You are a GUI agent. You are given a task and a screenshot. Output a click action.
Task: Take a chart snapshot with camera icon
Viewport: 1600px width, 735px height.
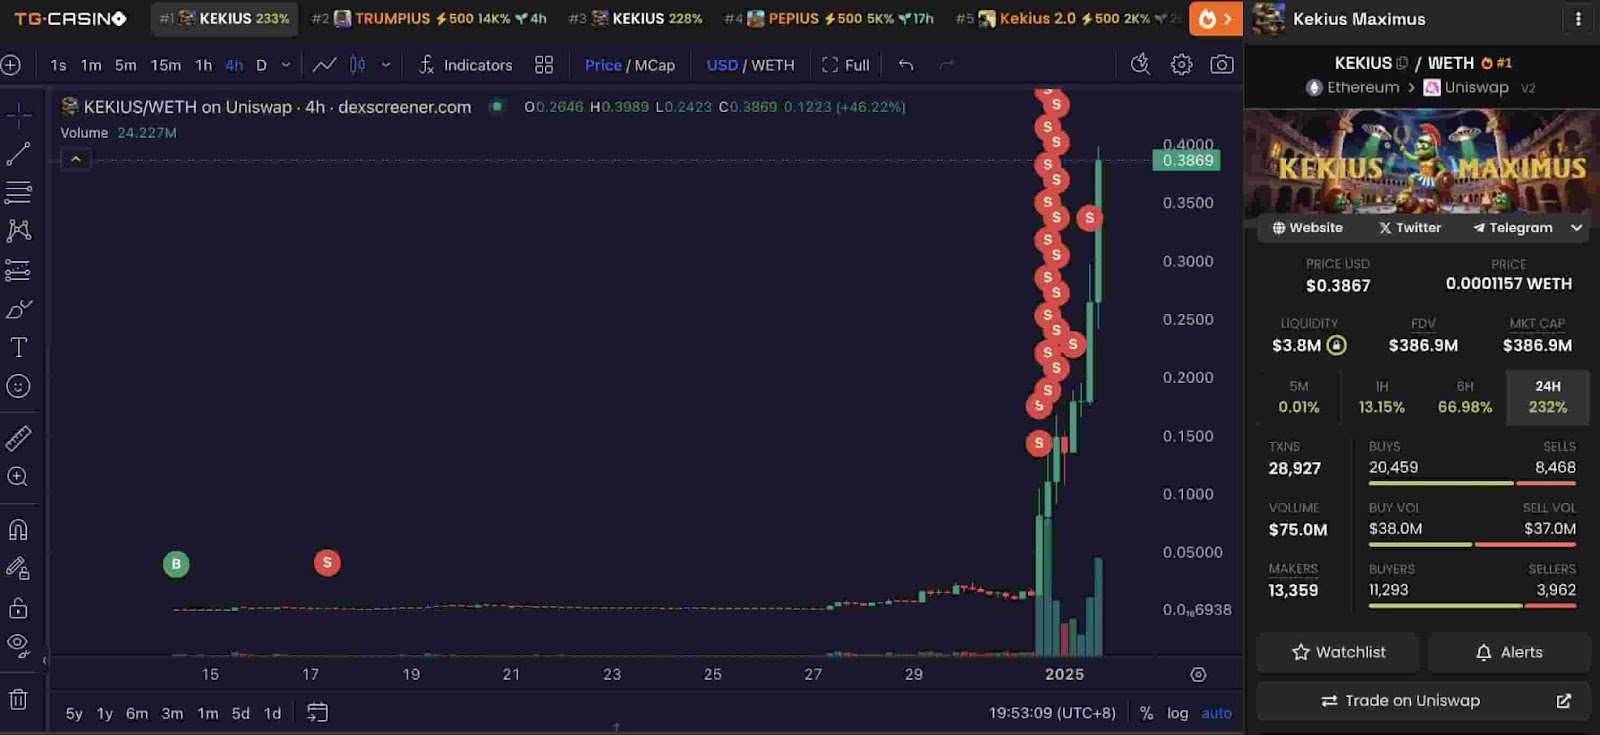click(1221, 65)
